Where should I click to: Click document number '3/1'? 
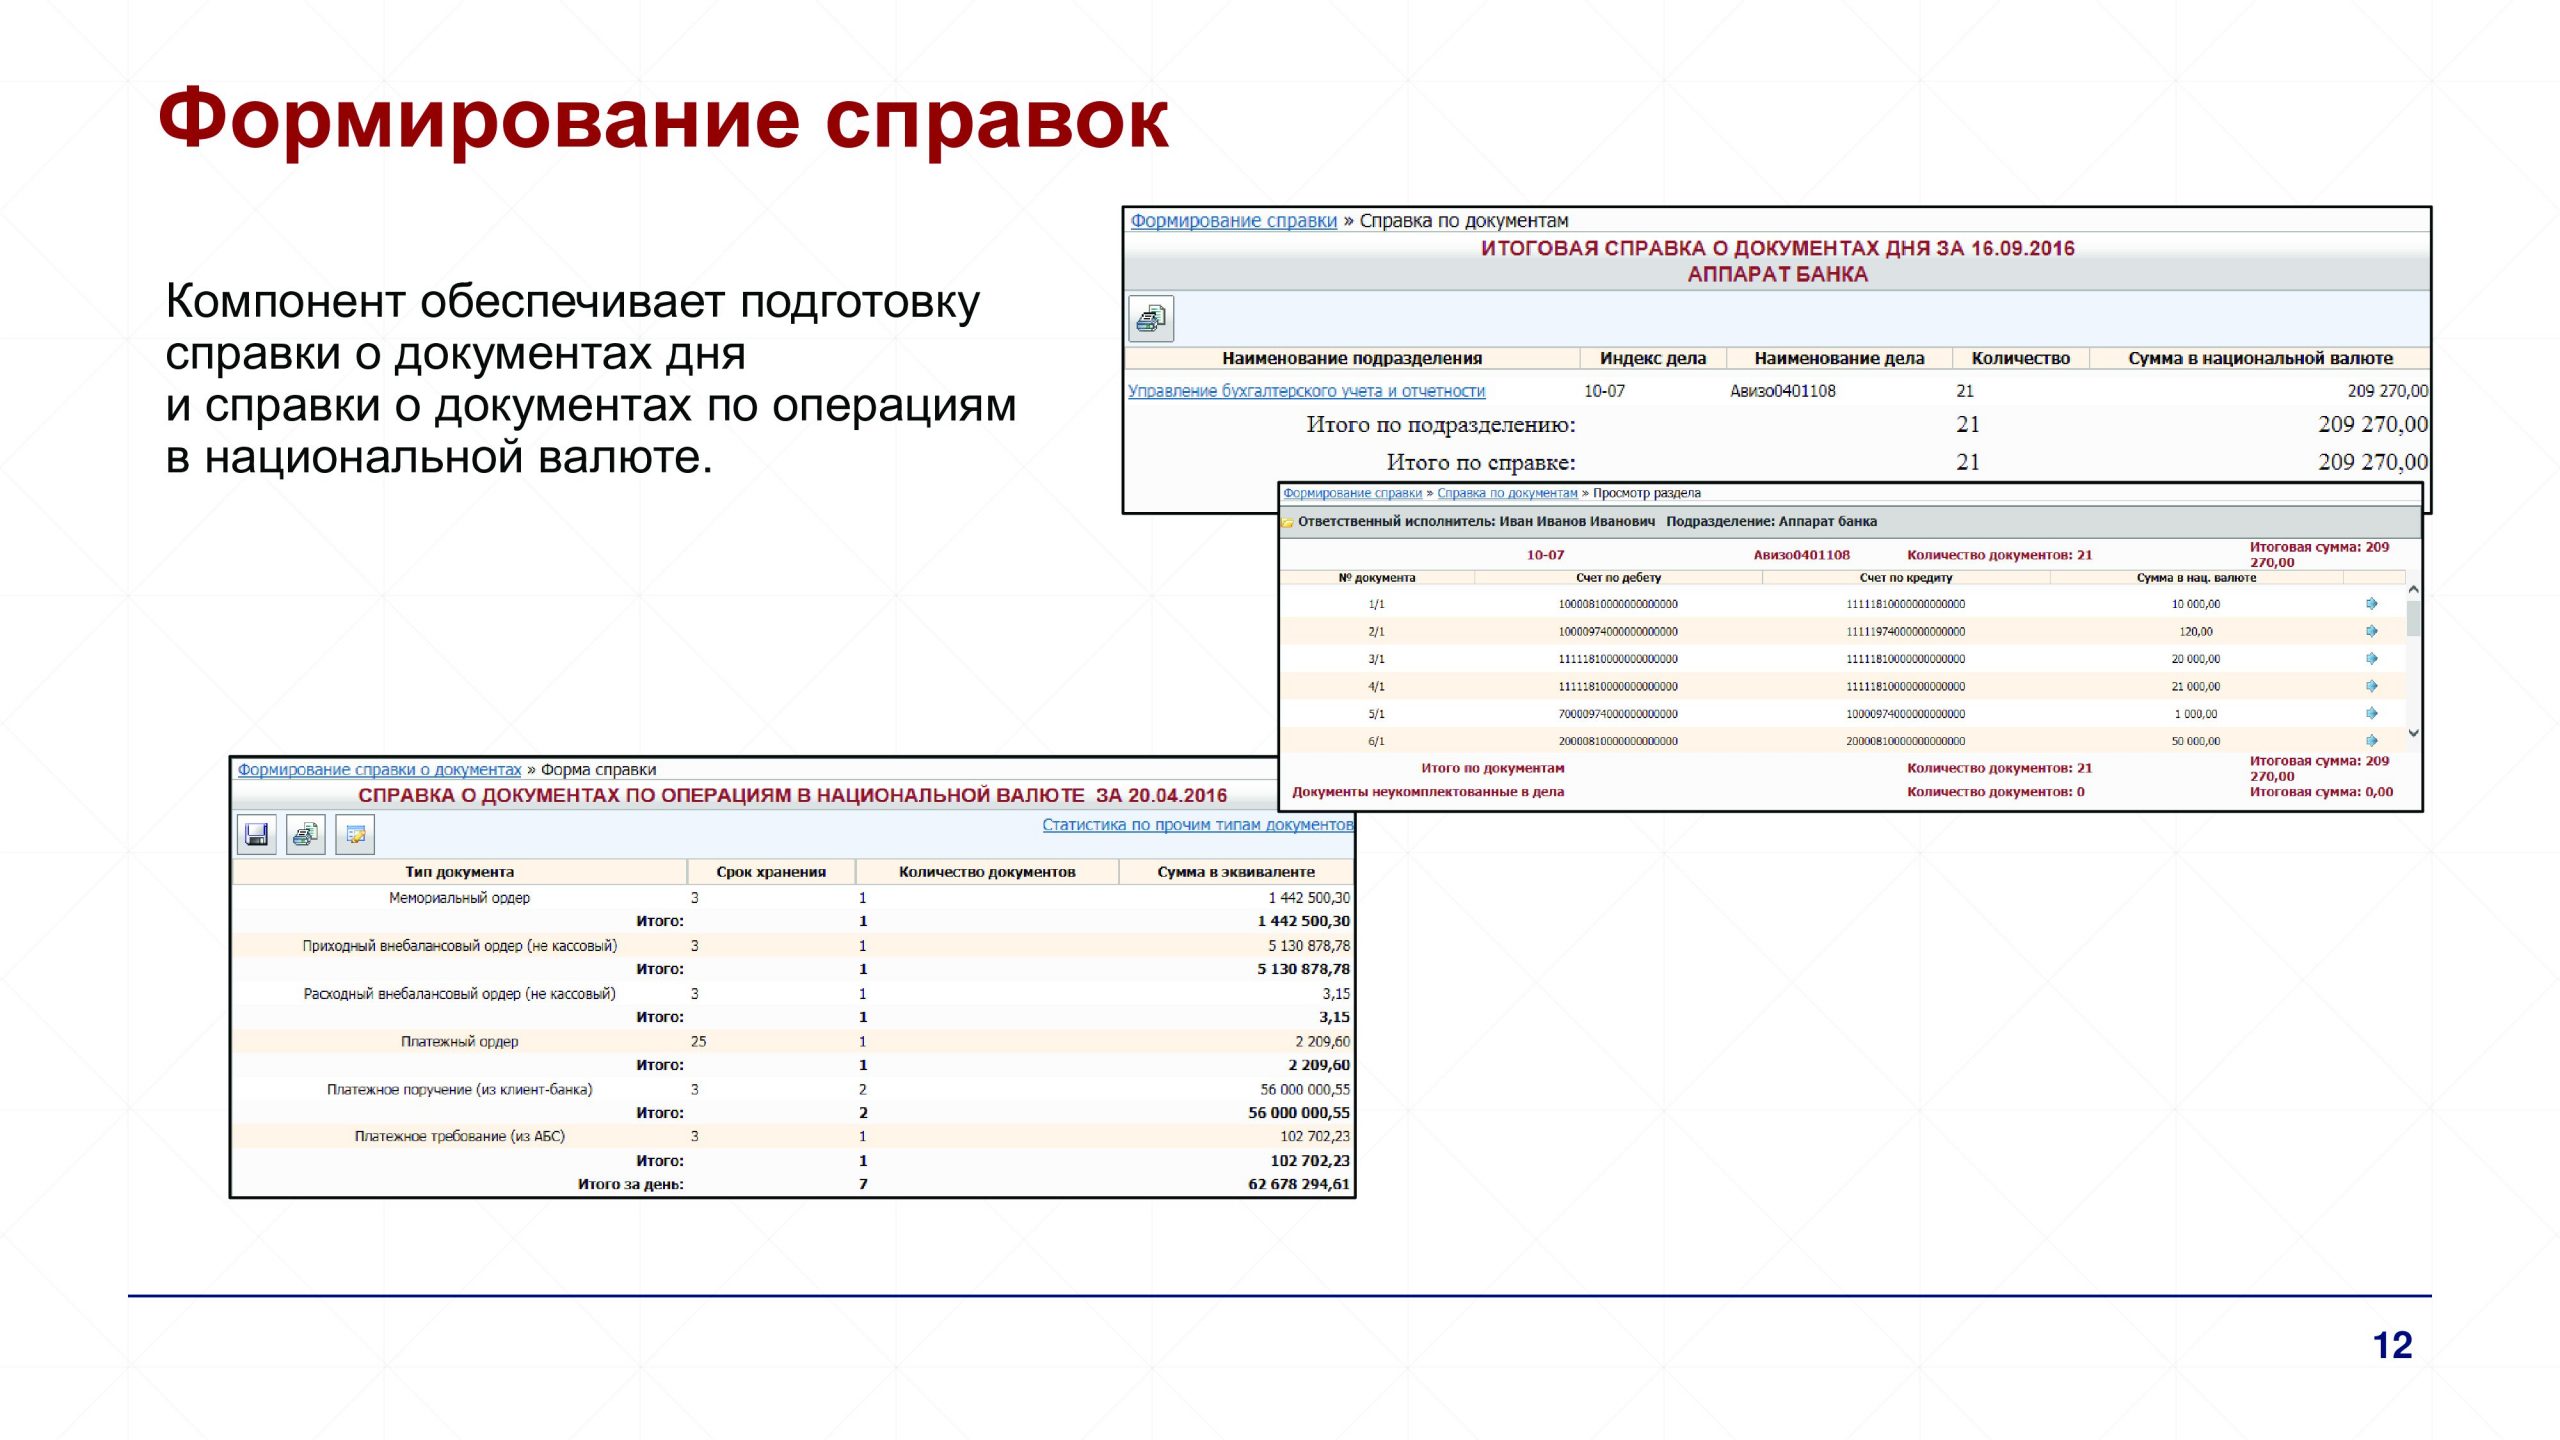tap(1376, 660)
